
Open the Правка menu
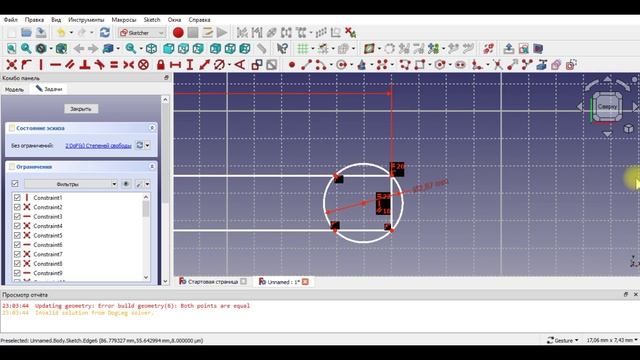[34, 20]
